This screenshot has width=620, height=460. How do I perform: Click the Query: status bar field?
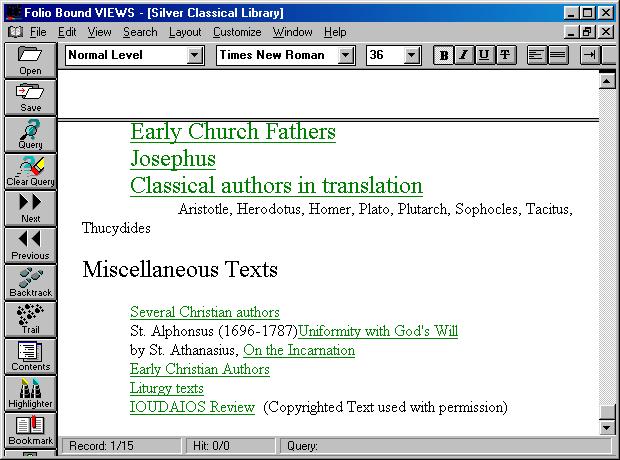coord(445,446)
